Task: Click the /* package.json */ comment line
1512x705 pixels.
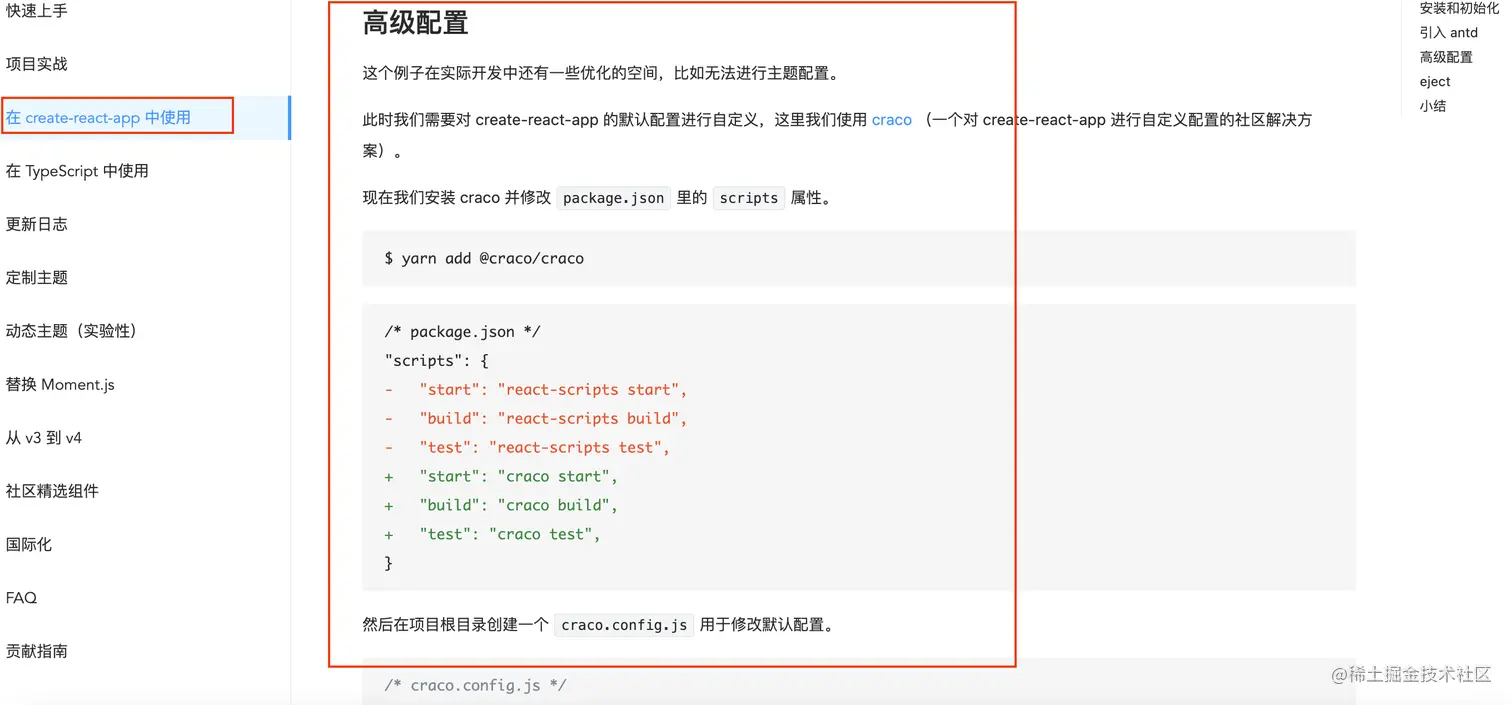Action: pos(462,332)
